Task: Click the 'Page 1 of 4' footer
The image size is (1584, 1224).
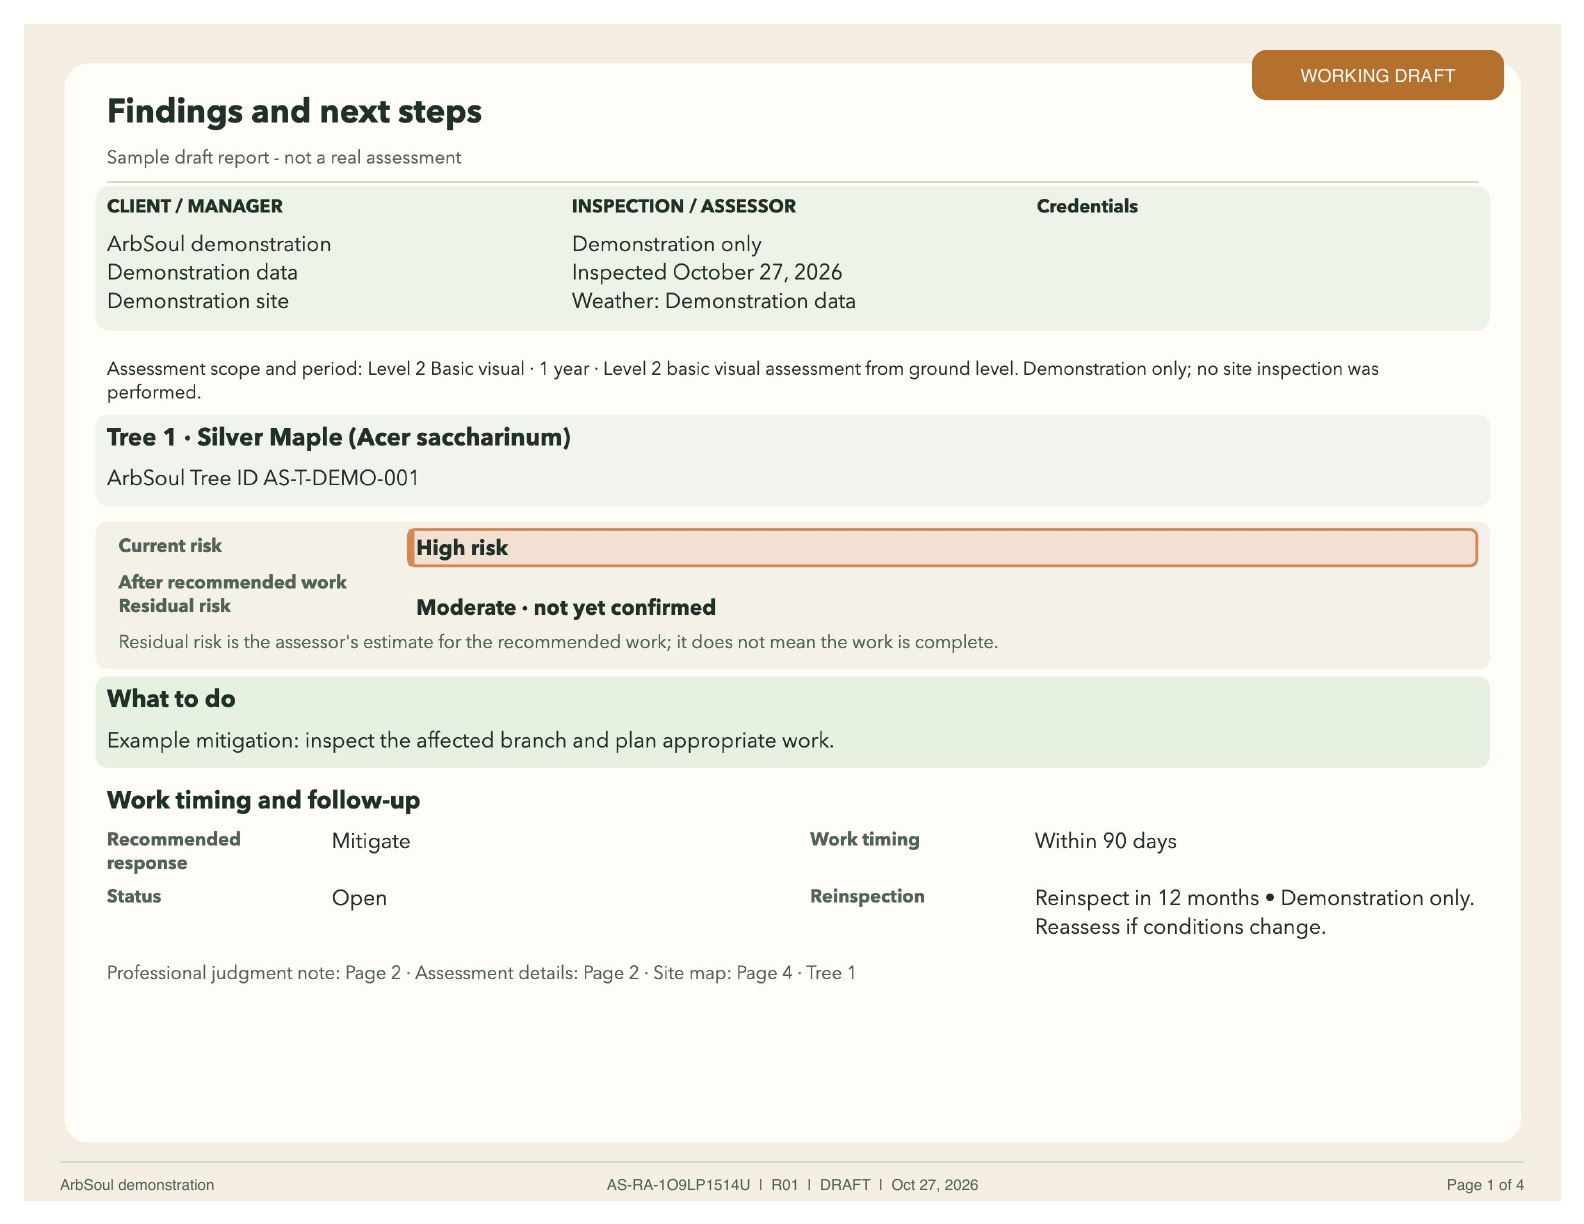Action: (1485, 1185)
